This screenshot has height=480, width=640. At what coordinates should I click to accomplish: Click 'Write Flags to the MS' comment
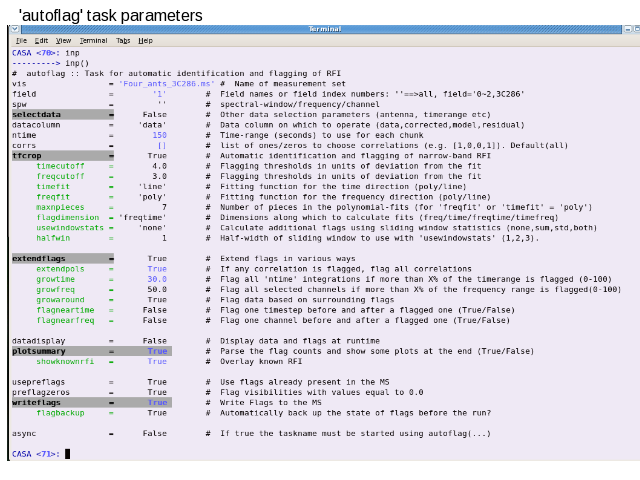tap(271, 403)
